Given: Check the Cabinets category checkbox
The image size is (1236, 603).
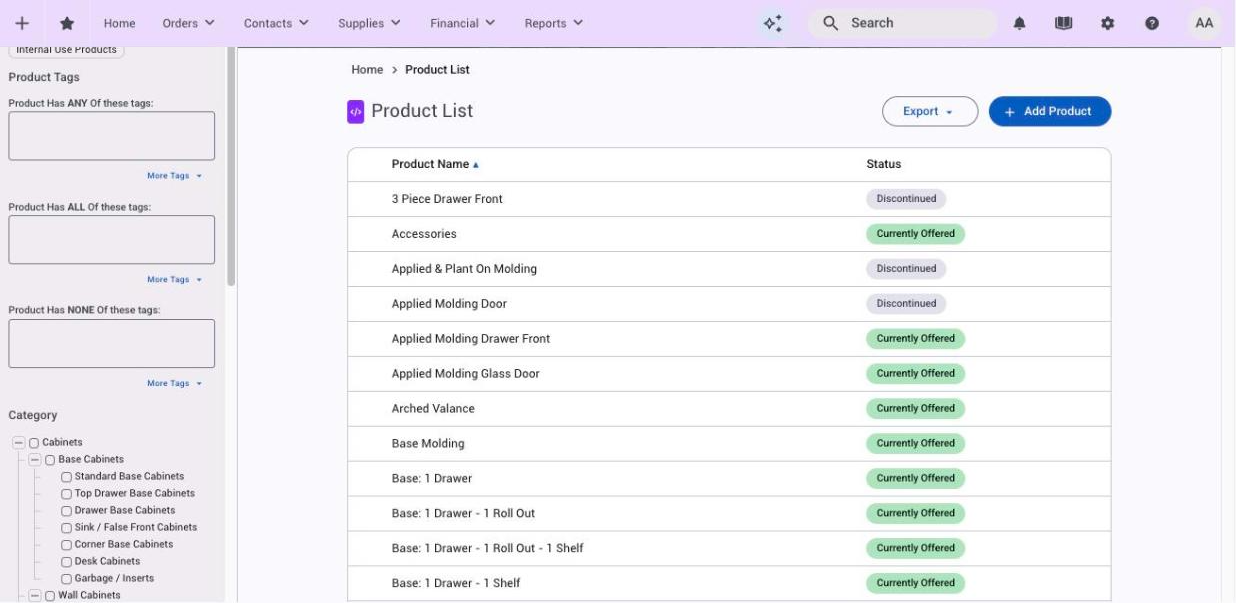Looking at the screenshot, I should click(34, 443).
